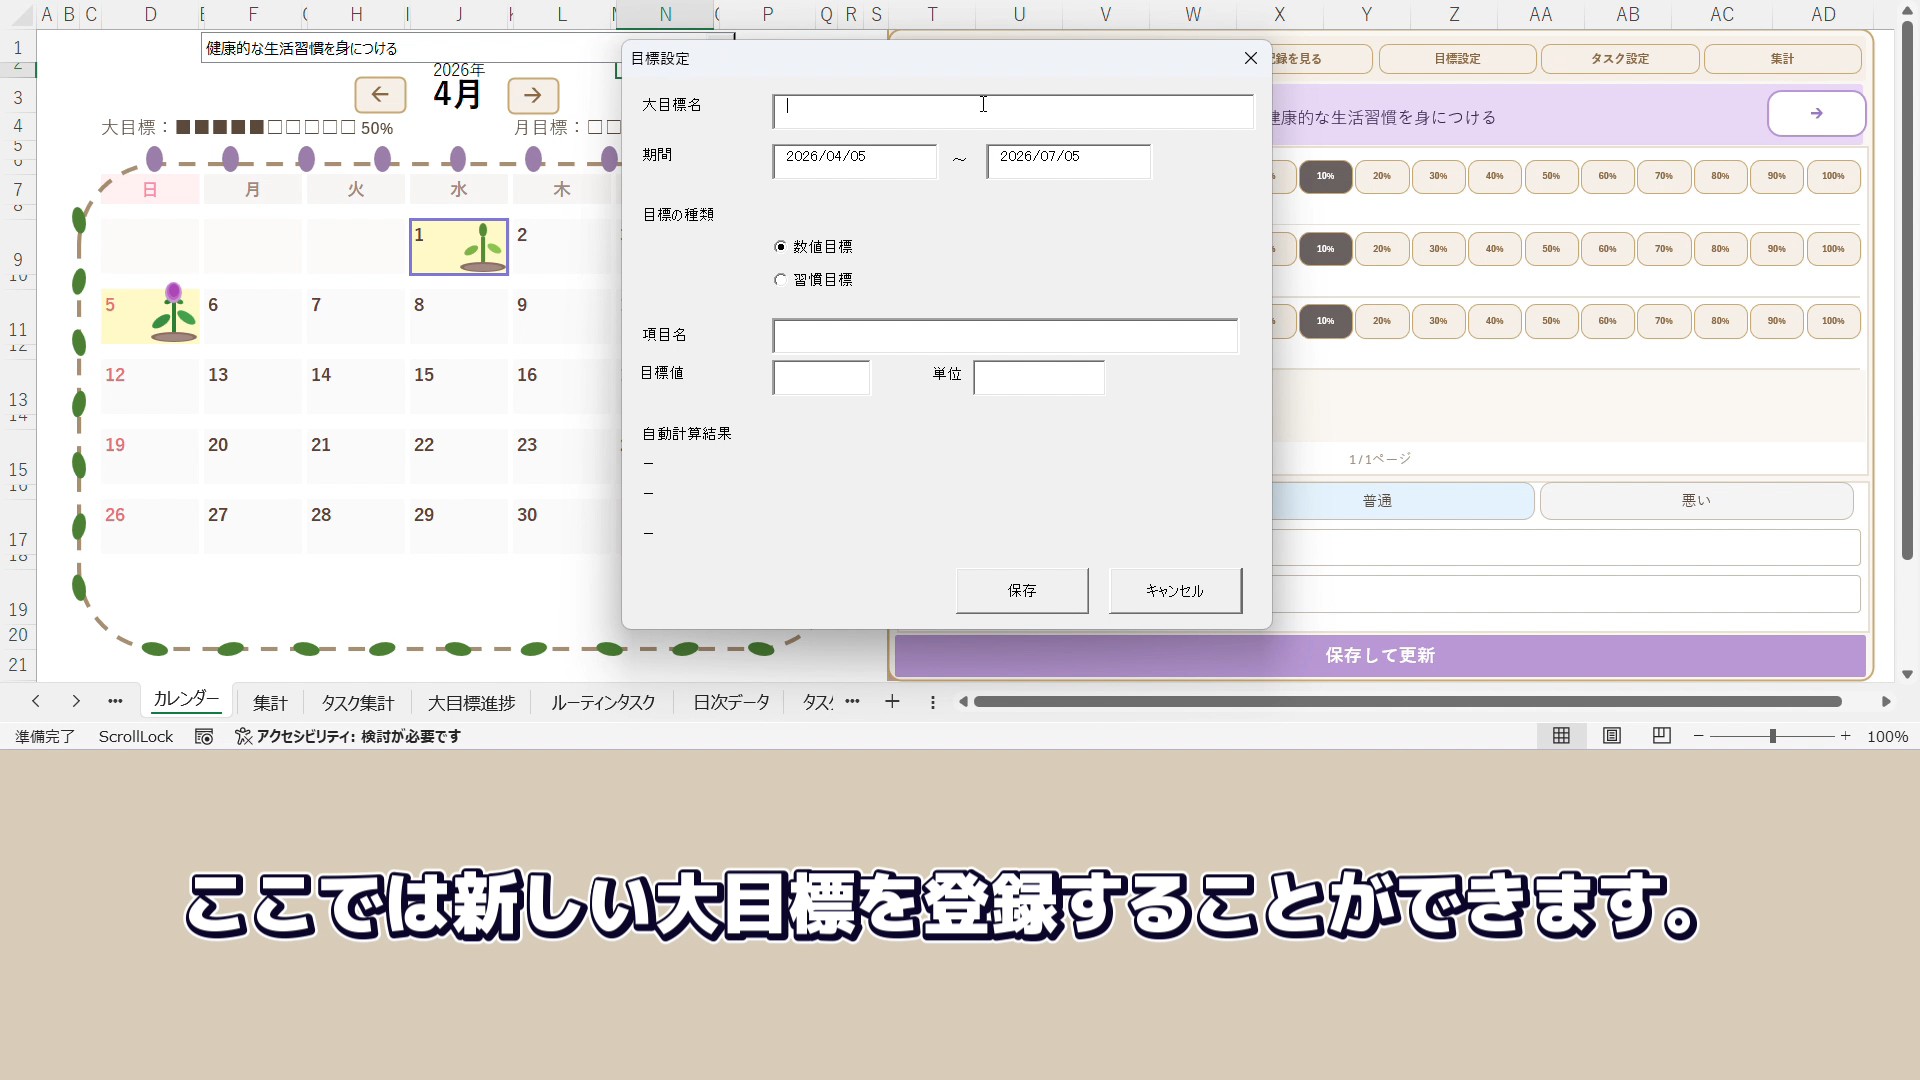This screenshot has height=1080, width=1920.
Task: Click the next month arrow button
Action: pos(533,95)
